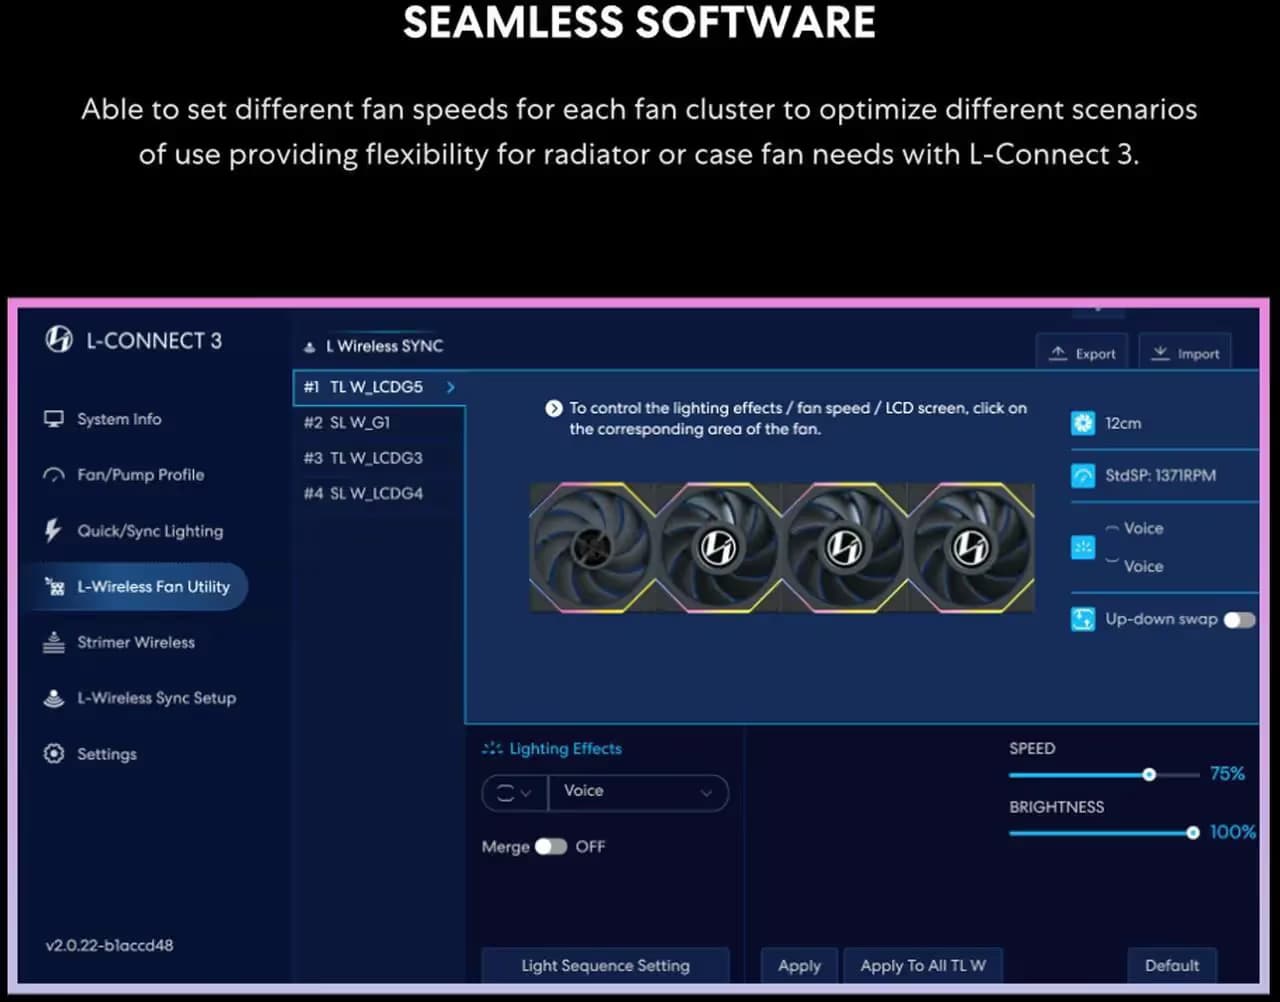The image size is (1280, 1002).
Task: Switch to the SL W_G1 fan tab
Action: point(347,422)
